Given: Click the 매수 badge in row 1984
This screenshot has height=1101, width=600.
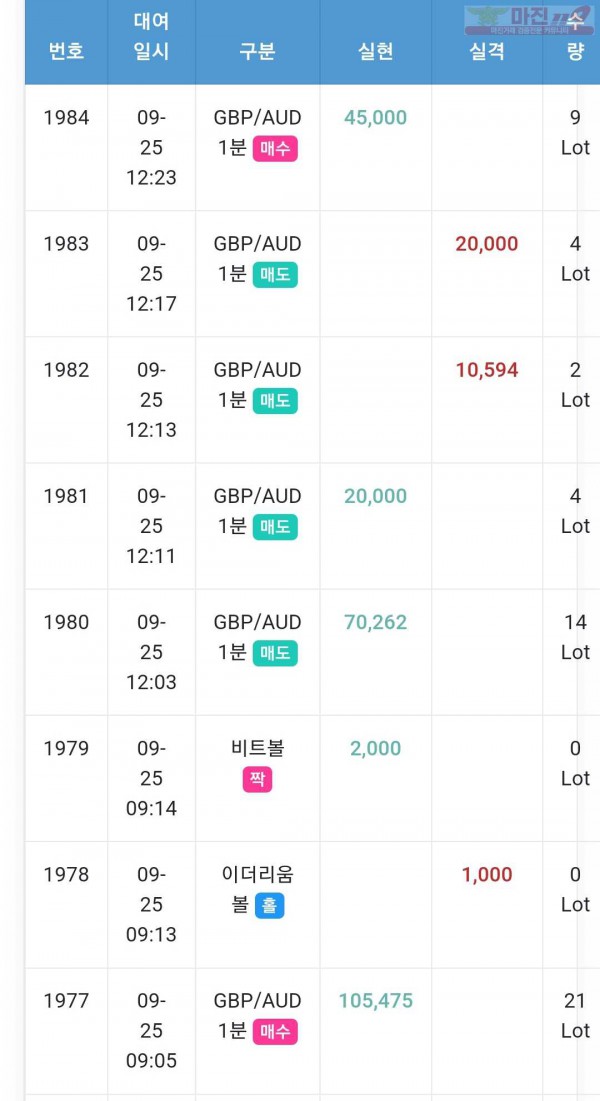Looking at the screenshot, I should tap(274, 148).
